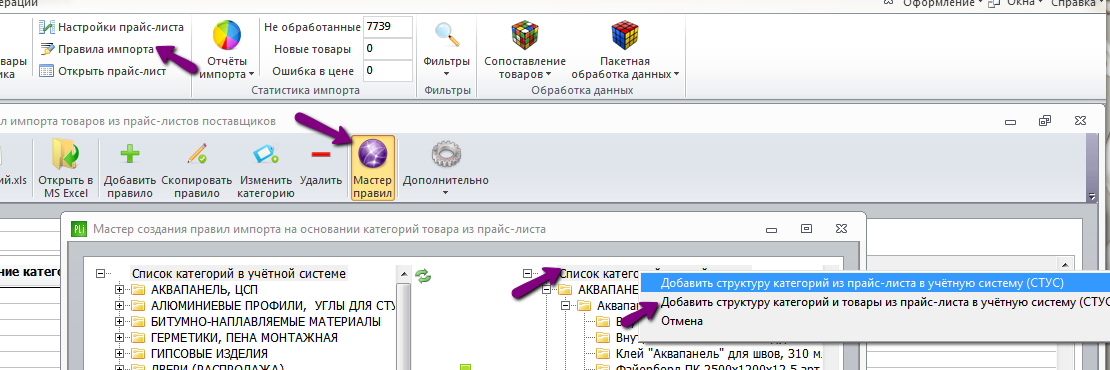This screenshot has width=1110, height=370.
Task: Click PLi icon in wizard title bar
Action: (x=79, y=229)
